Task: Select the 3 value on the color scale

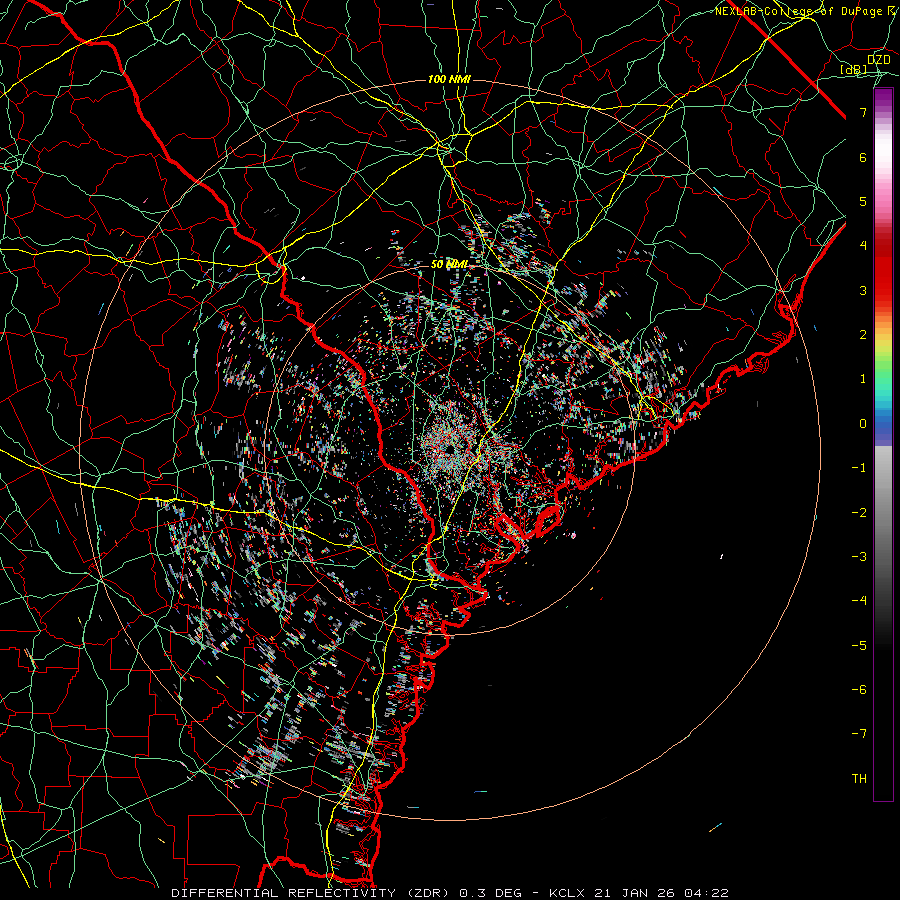Action: click(863, 290)
